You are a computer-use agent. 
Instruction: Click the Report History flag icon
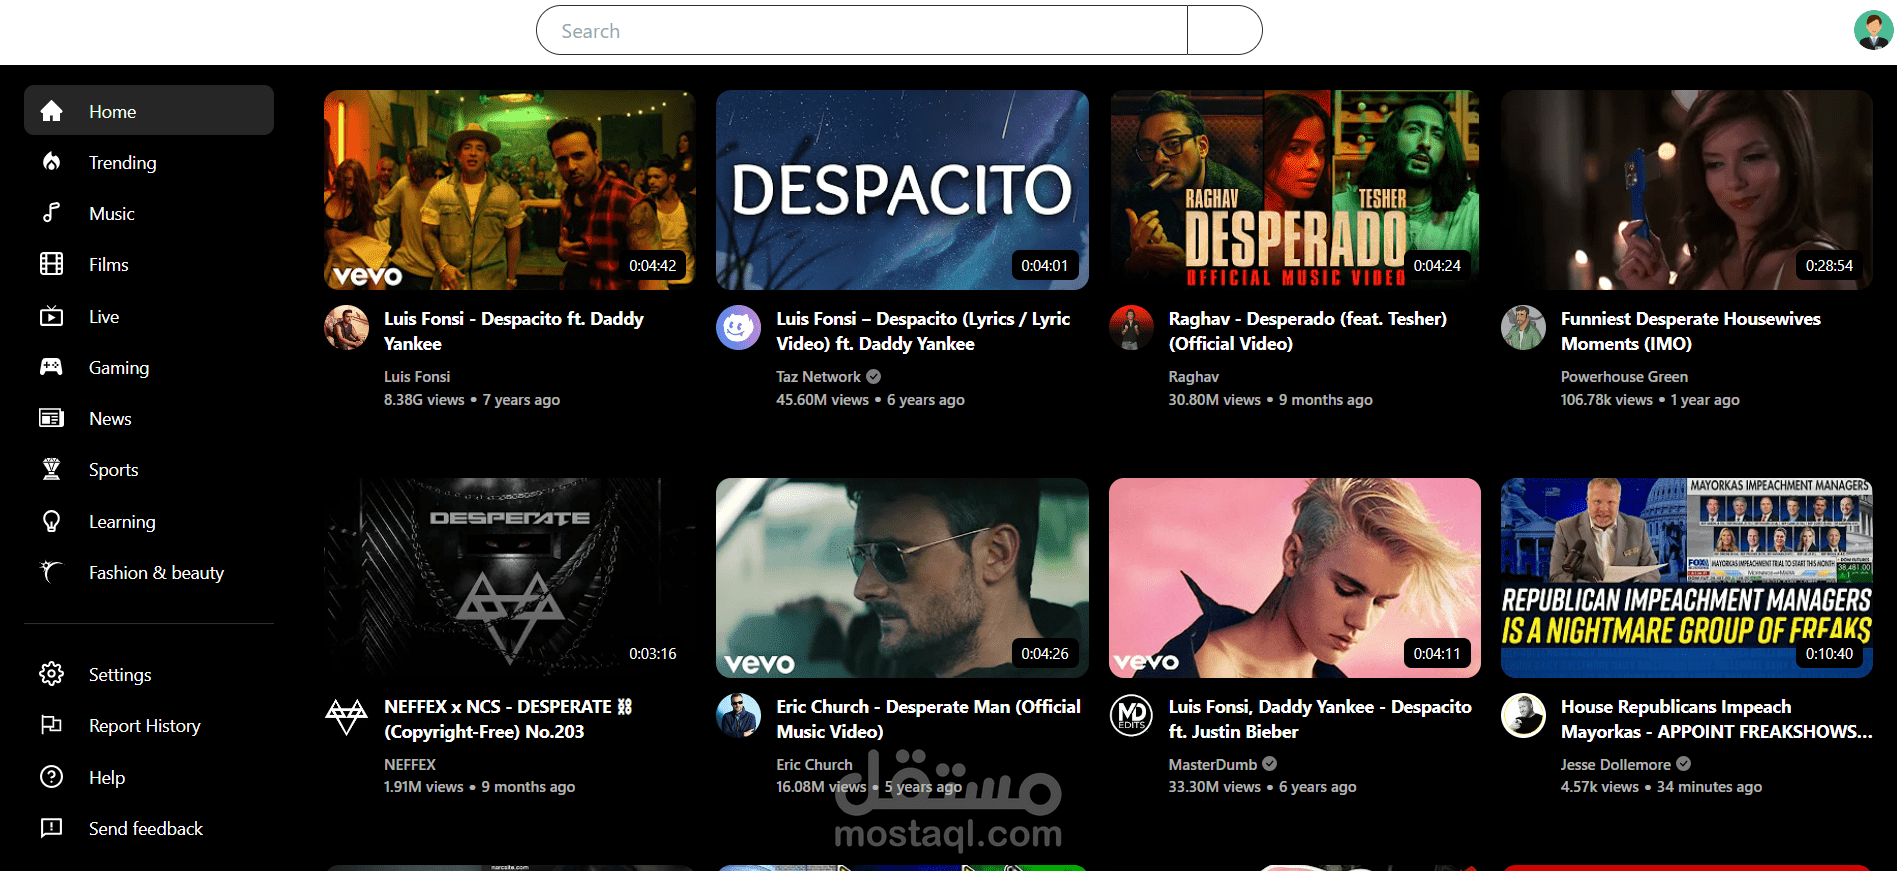[51, 725]
